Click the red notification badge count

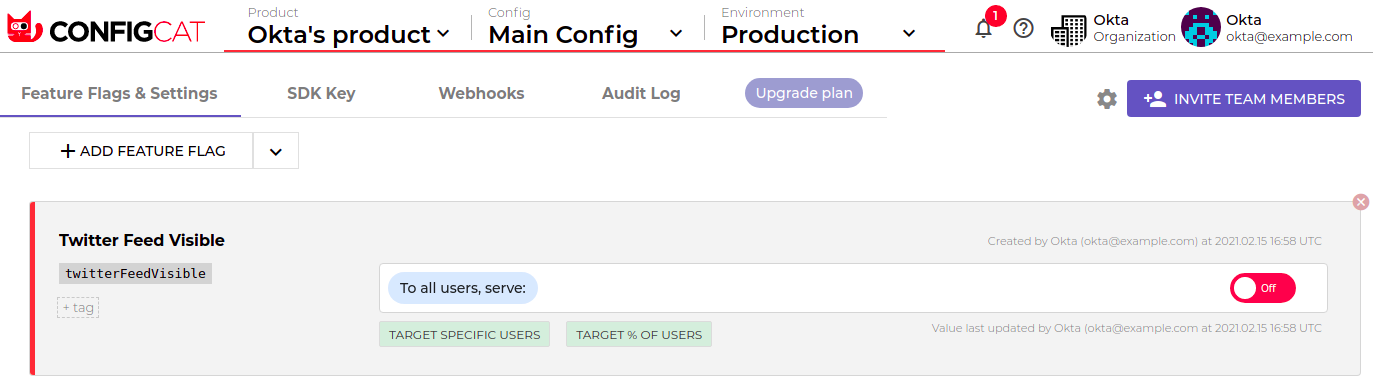point(995,16)
